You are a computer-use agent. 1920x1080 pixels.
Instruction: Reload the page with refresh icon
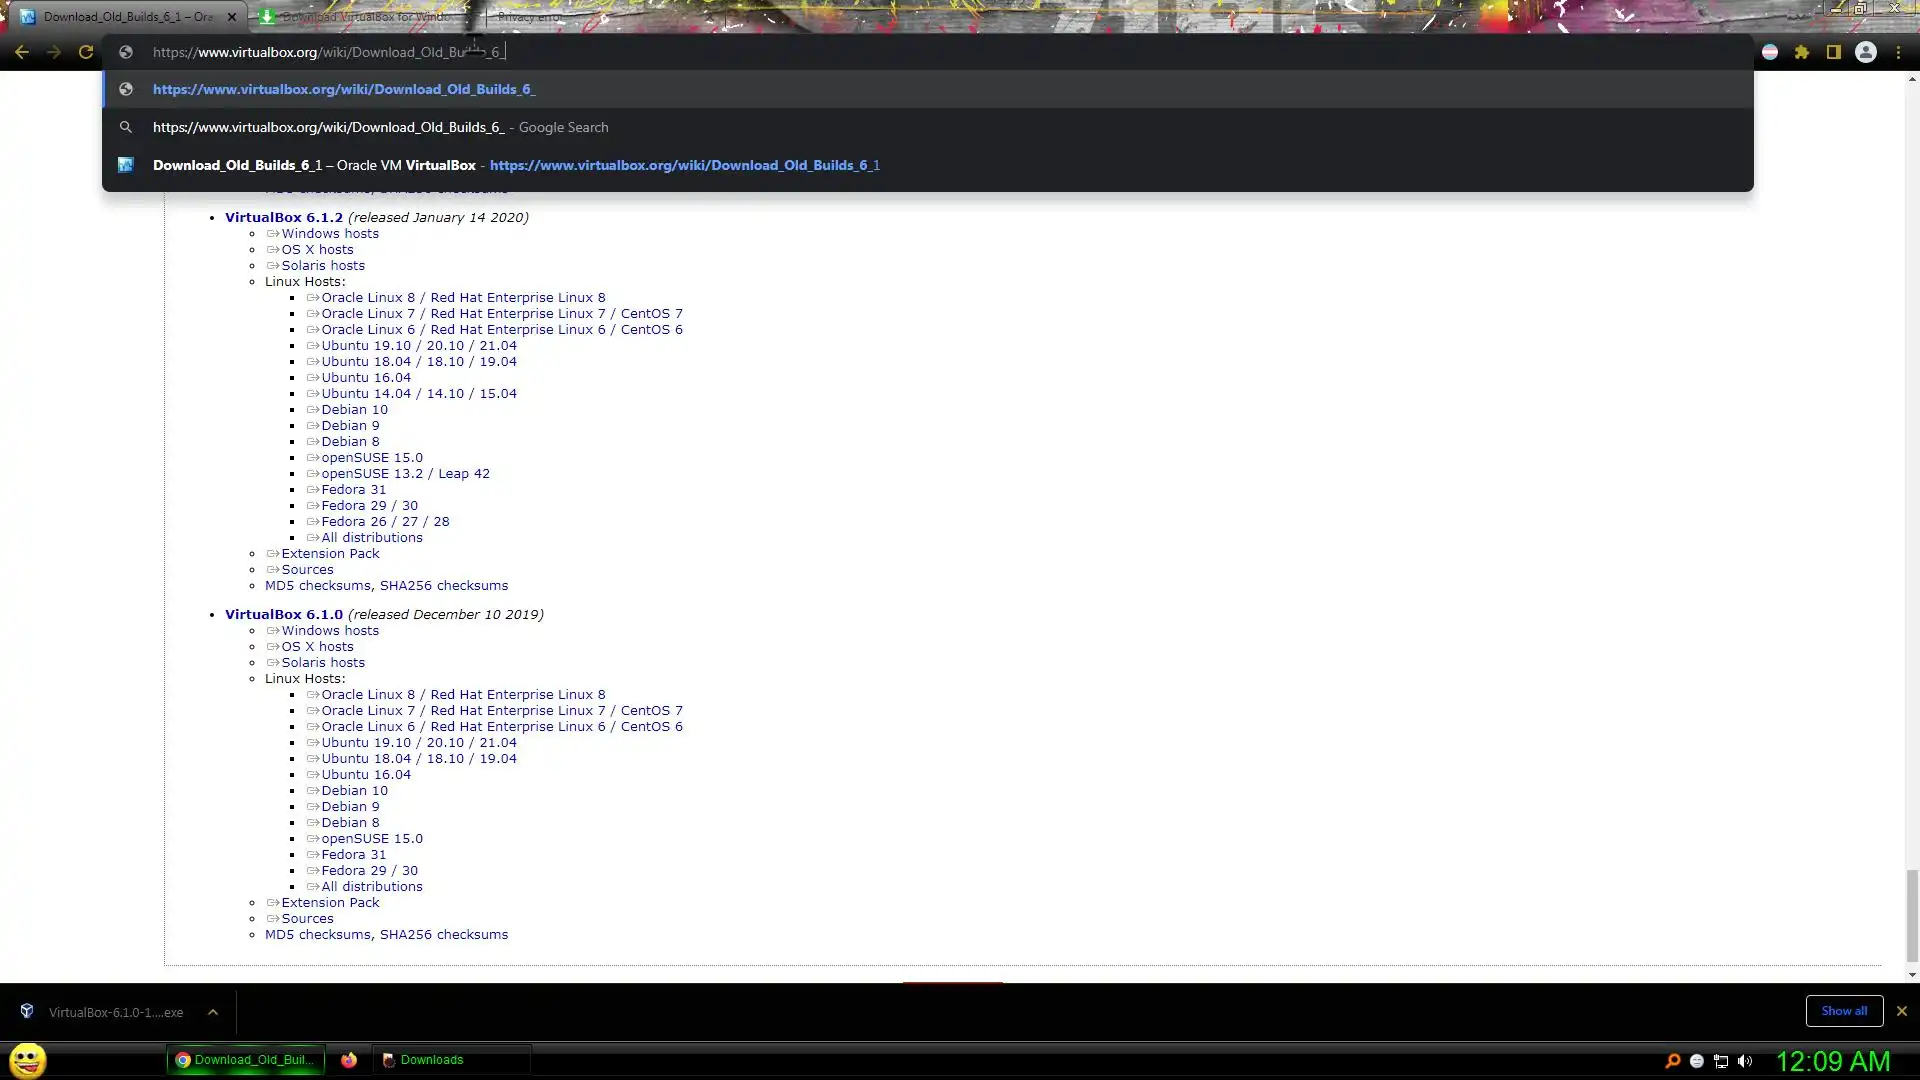pyautogui.click(x=86, y=52)
